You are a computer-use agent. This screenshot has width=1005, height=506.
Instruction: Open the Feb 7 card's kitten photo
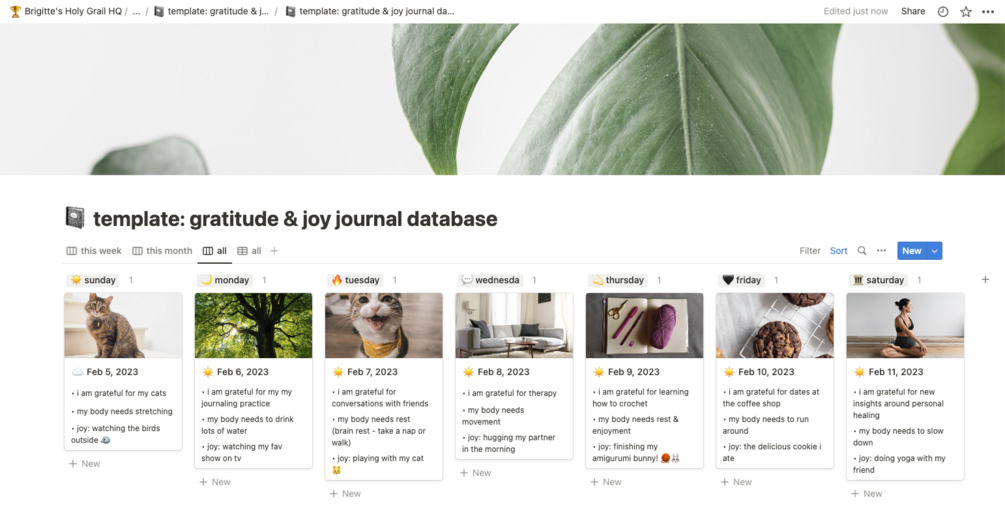[384, 325]
